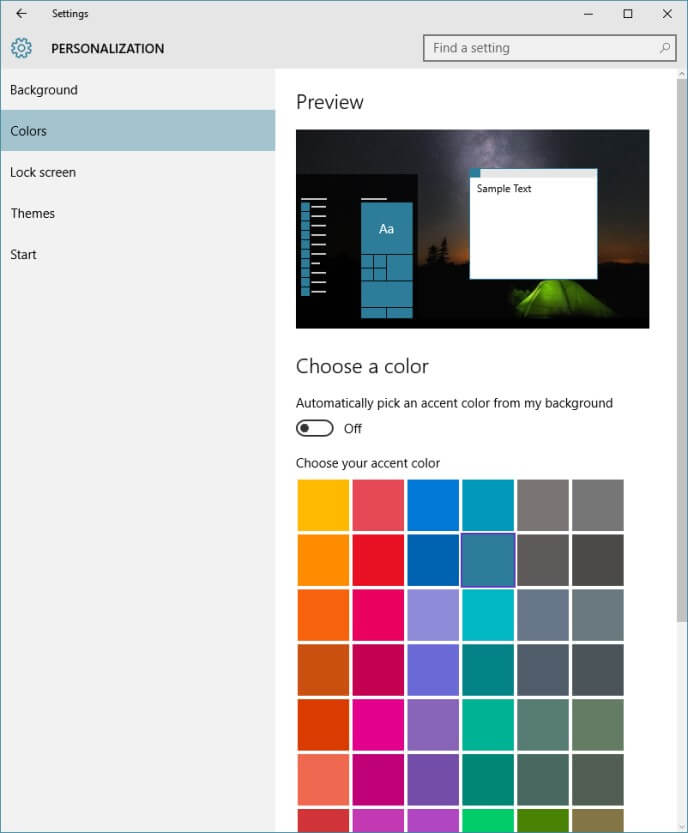Click the scrollbar down arrow
The width and height of the screenshot is (688, 833).
coord(682,827)
